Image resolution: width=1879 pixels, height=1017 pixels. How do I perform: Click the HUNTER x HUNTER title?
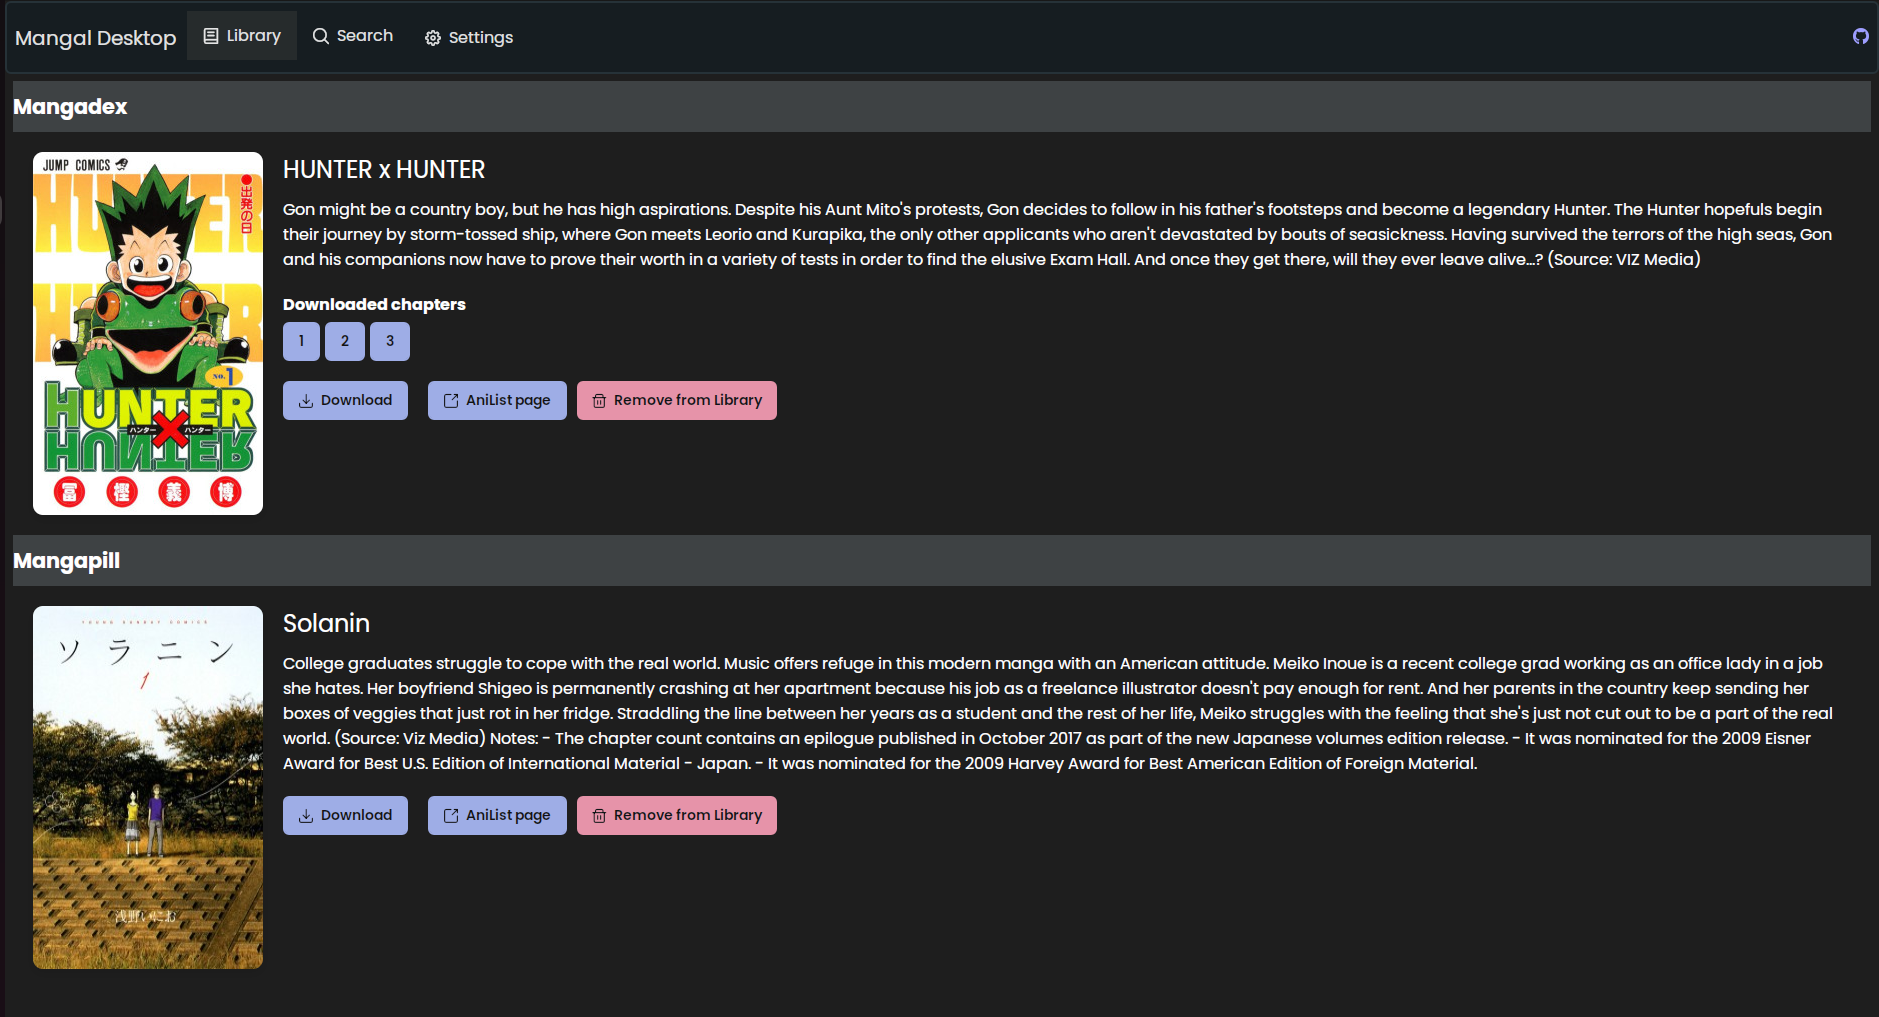[x=384, y=170]
